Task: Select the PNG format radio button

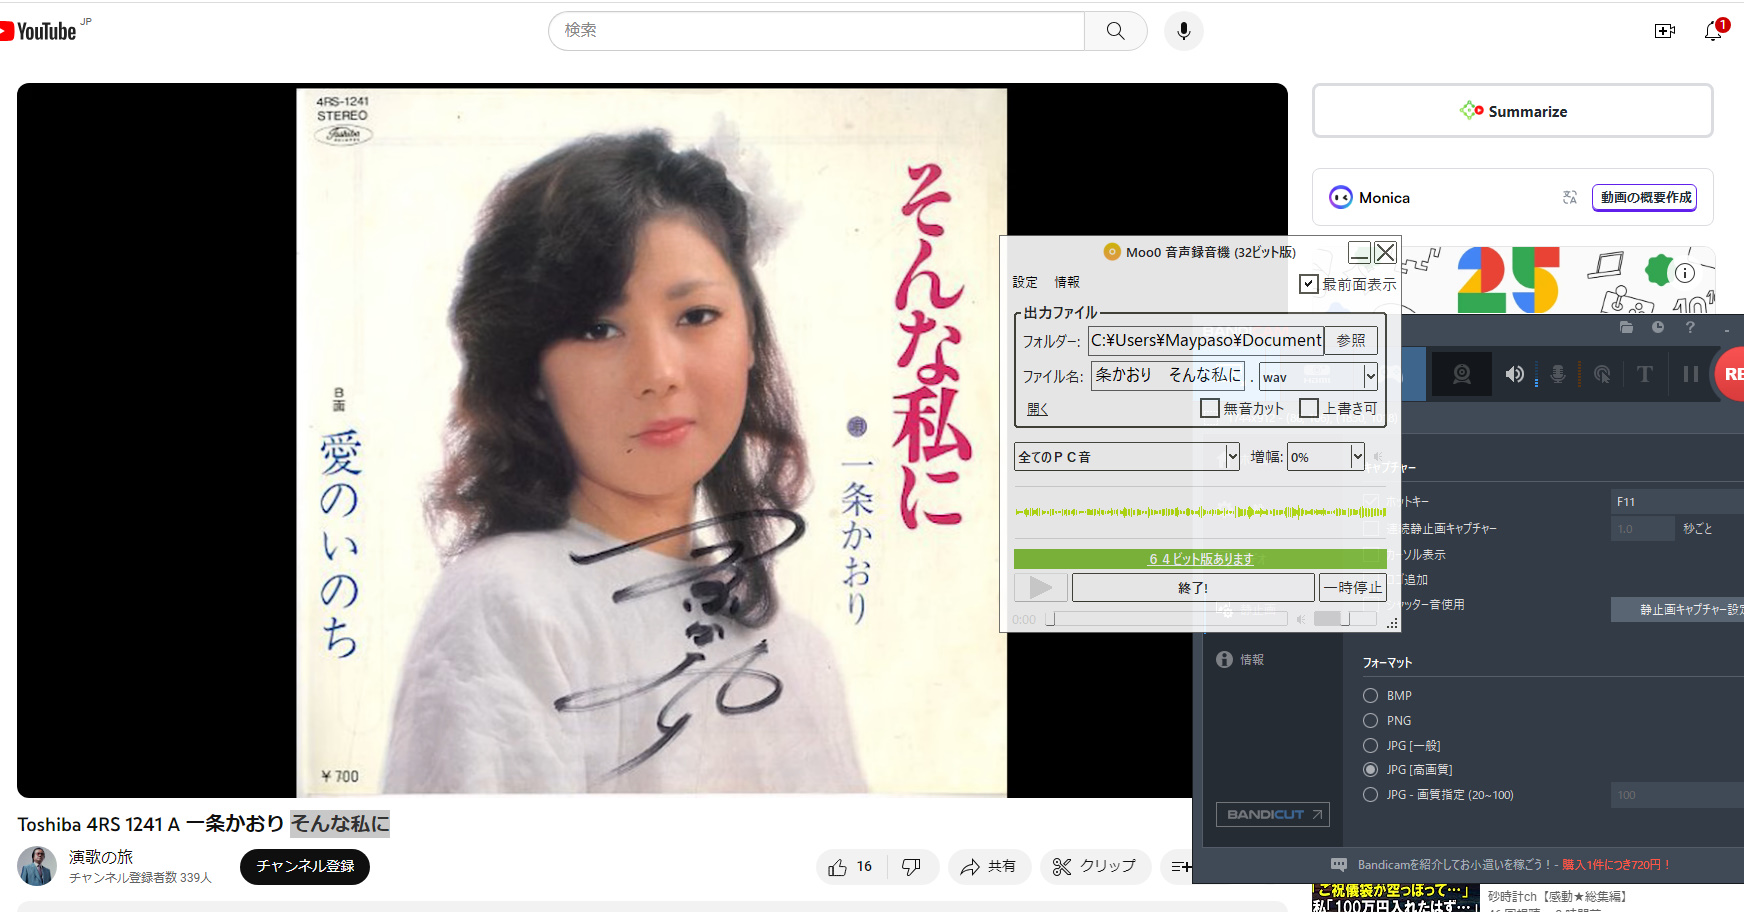Action: (x=1370, y=720)
